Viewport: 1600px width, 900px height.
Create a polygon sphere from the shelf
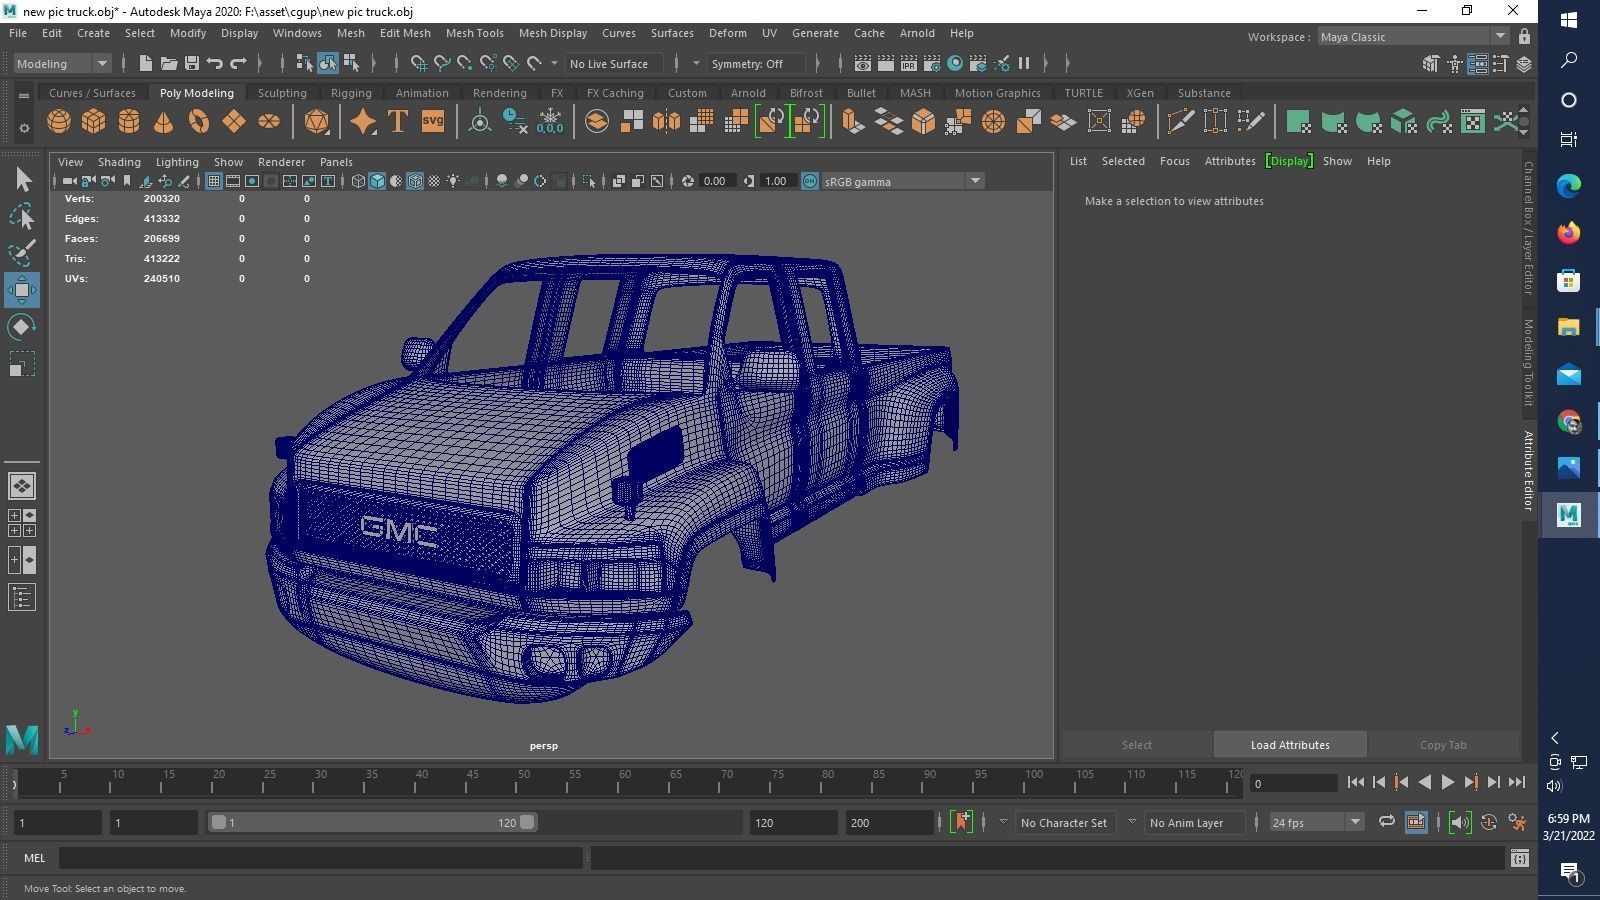(59, 122)
